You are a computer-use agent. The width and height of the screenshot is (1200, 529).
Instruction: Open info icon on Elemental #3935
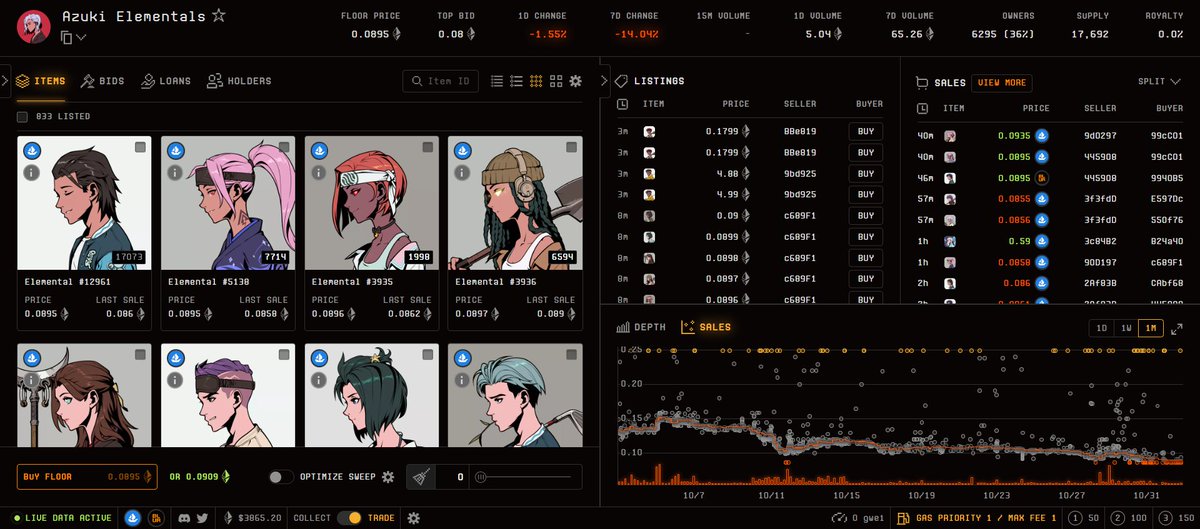click(x=320, y=172)
